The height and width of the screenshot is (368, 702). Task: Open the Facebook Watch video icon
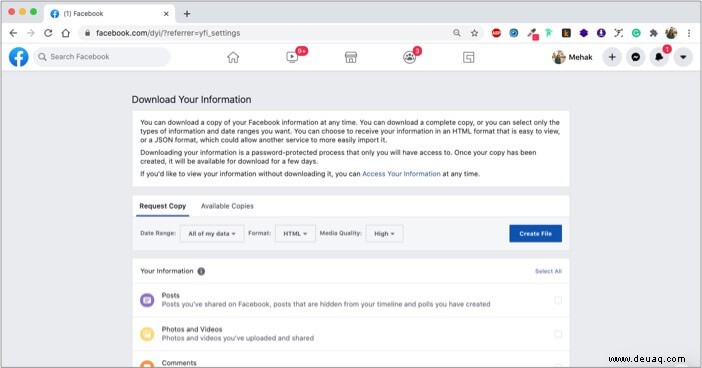pos(292,57)
